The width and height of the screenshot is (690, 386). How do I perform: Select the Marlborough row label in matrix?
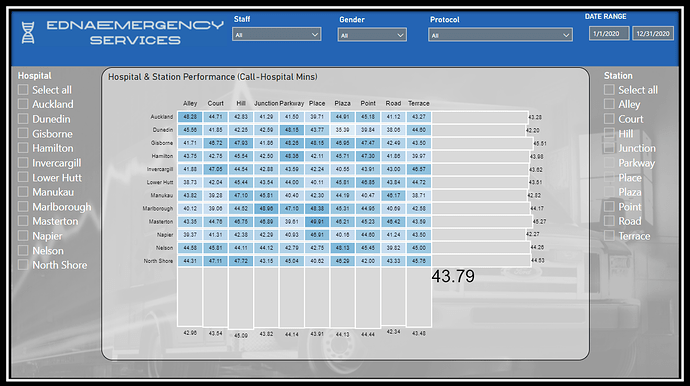pyautogui.click(x=158, y=209)
